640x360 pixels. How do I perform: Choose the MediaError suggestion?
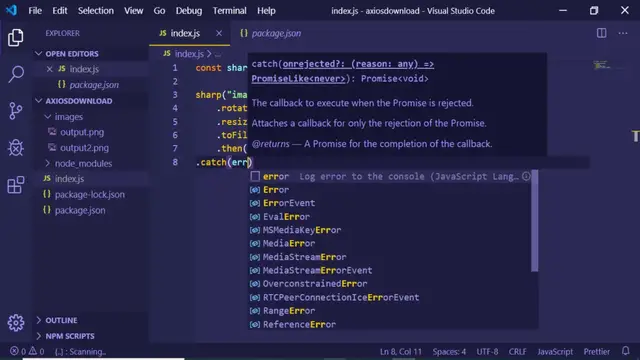pos(390,244)
